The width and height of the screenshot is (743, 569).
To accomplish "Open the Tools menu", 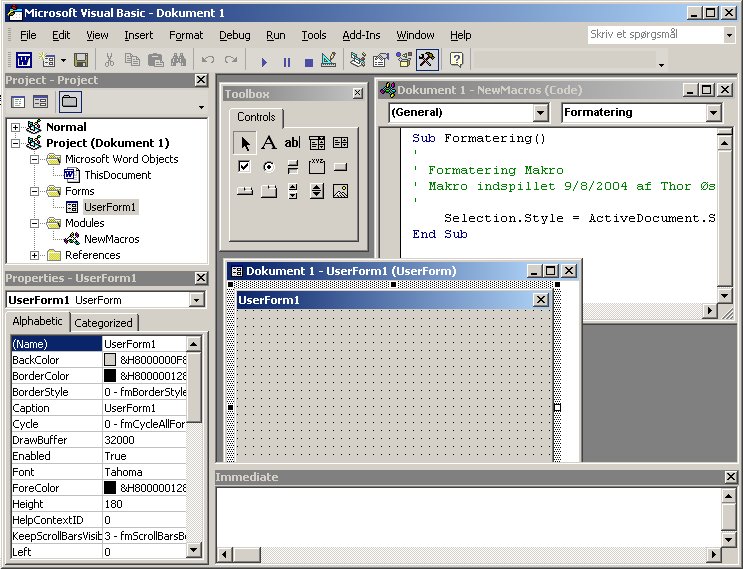I will pos(314,35).
